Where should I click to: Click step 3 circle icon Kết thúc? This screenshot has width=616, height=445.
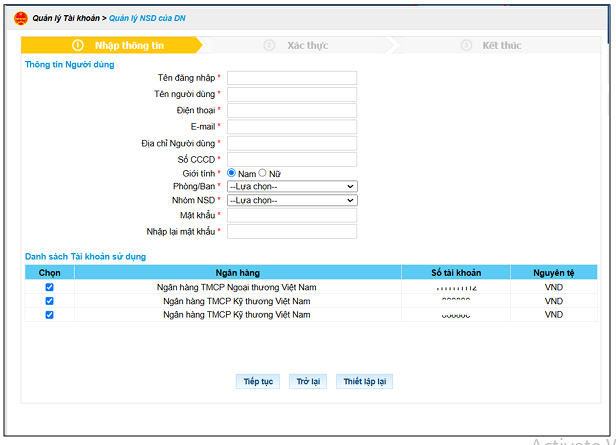466,45
